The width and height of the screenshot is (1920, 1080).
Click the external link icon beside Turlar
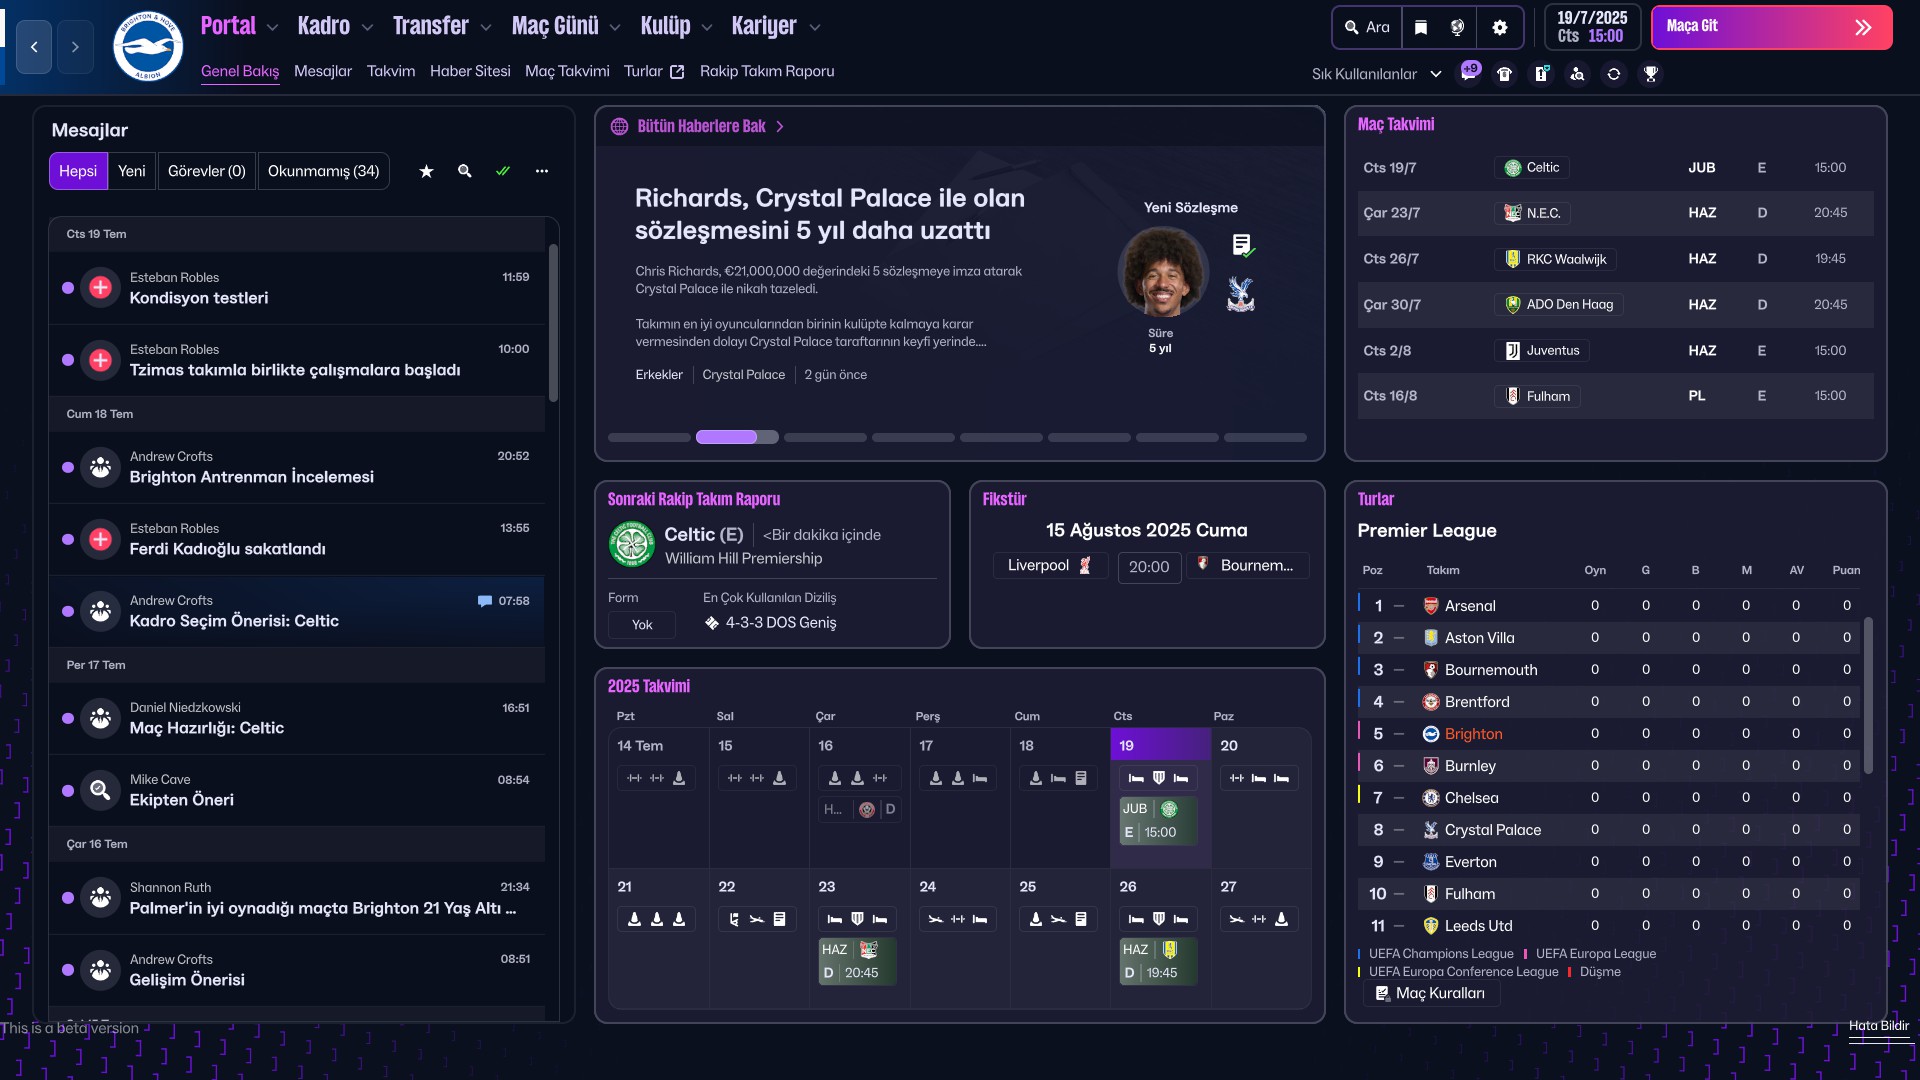click(677, 72)
